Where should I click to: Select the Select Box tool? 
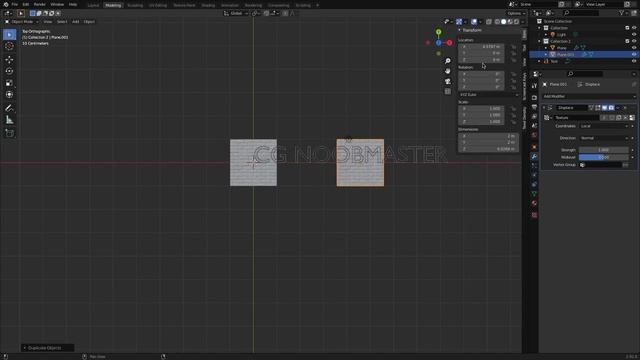[9, 35]
